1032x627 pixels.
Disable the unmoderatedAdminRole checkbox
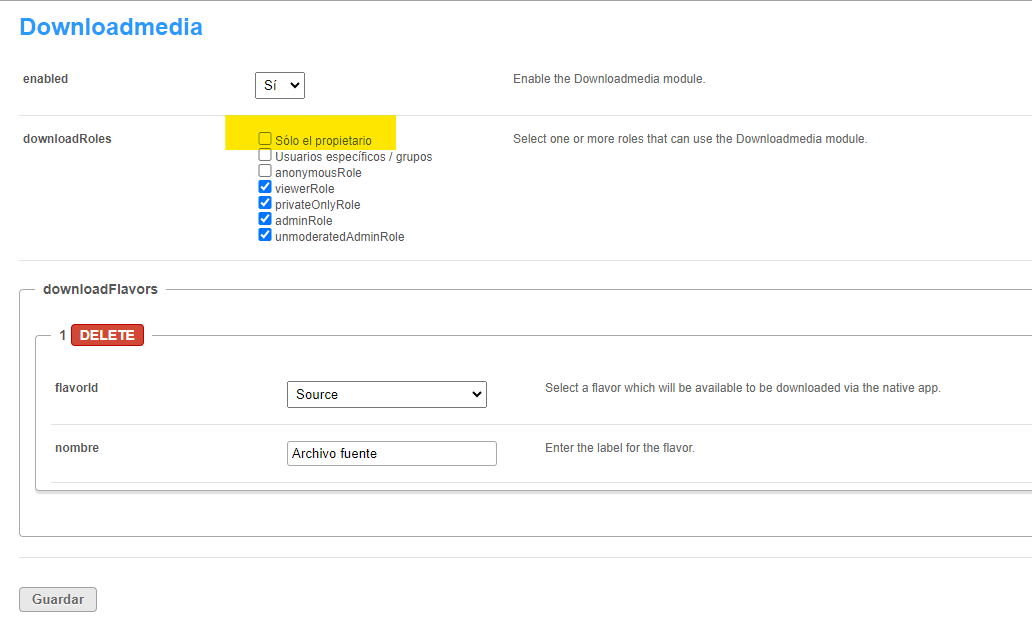[x=265, y=235]
